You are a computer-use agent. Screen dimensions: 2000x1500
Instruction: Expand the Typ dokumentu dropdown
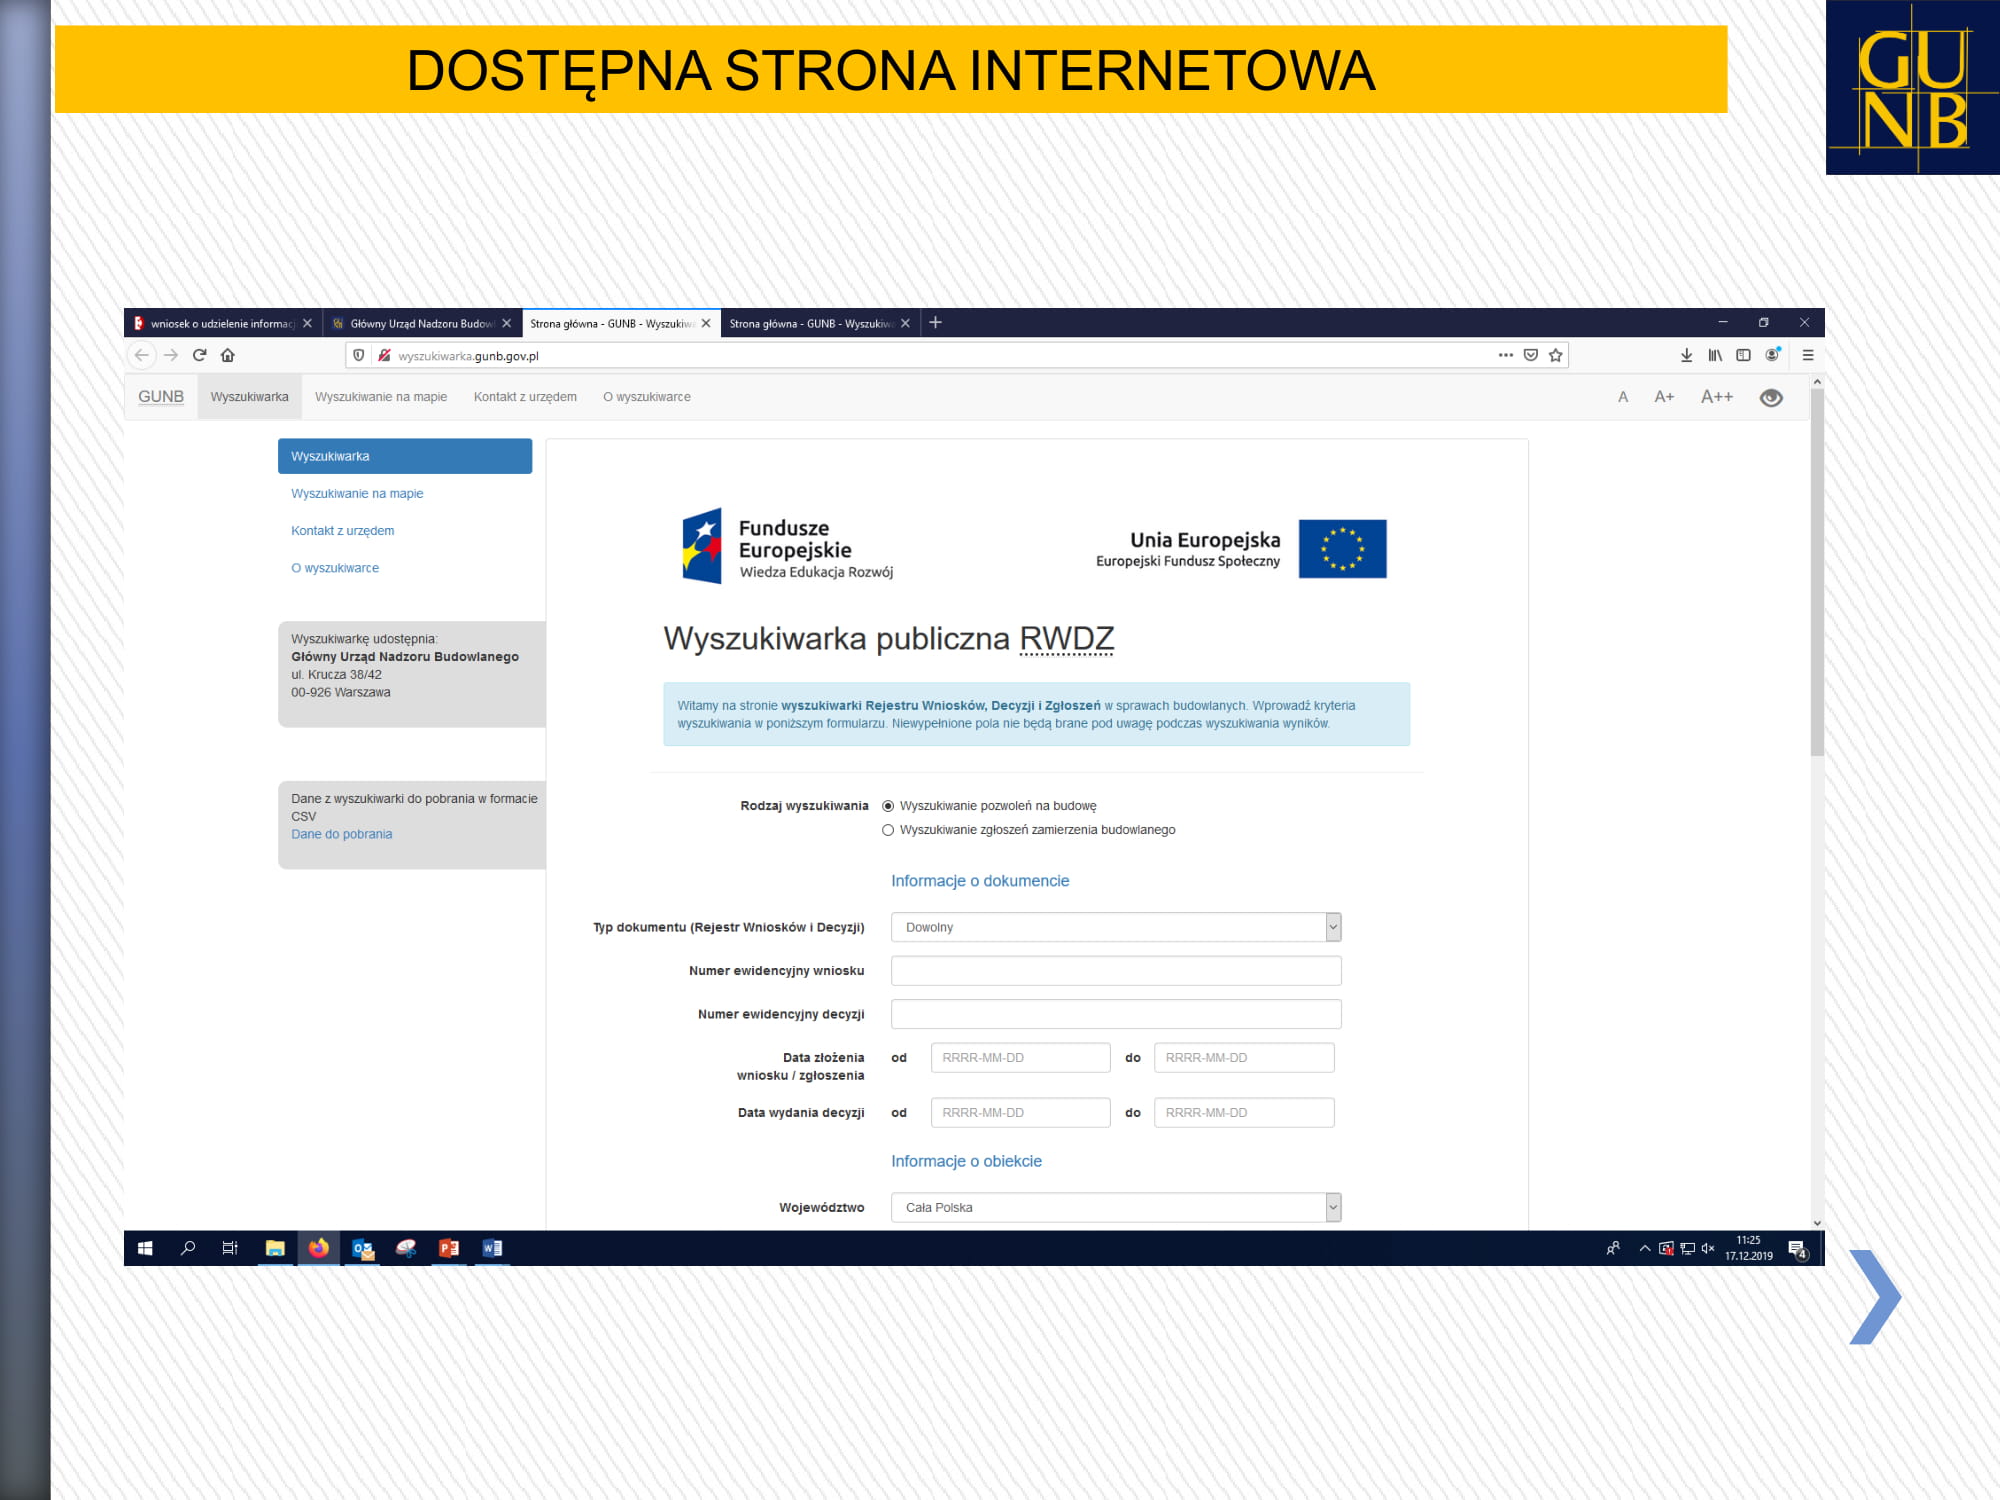(1116, 927)
